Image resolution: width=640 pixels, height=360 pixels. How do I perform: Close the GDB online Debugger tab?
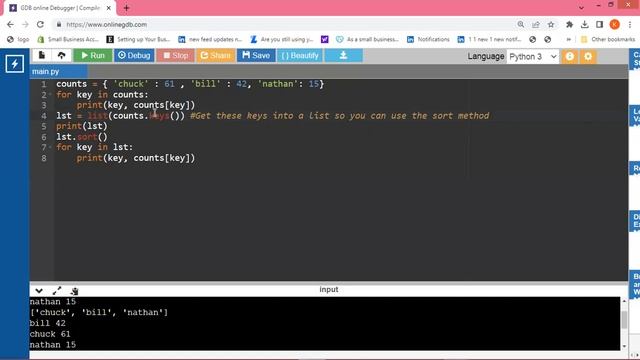[x=109, y=8]
